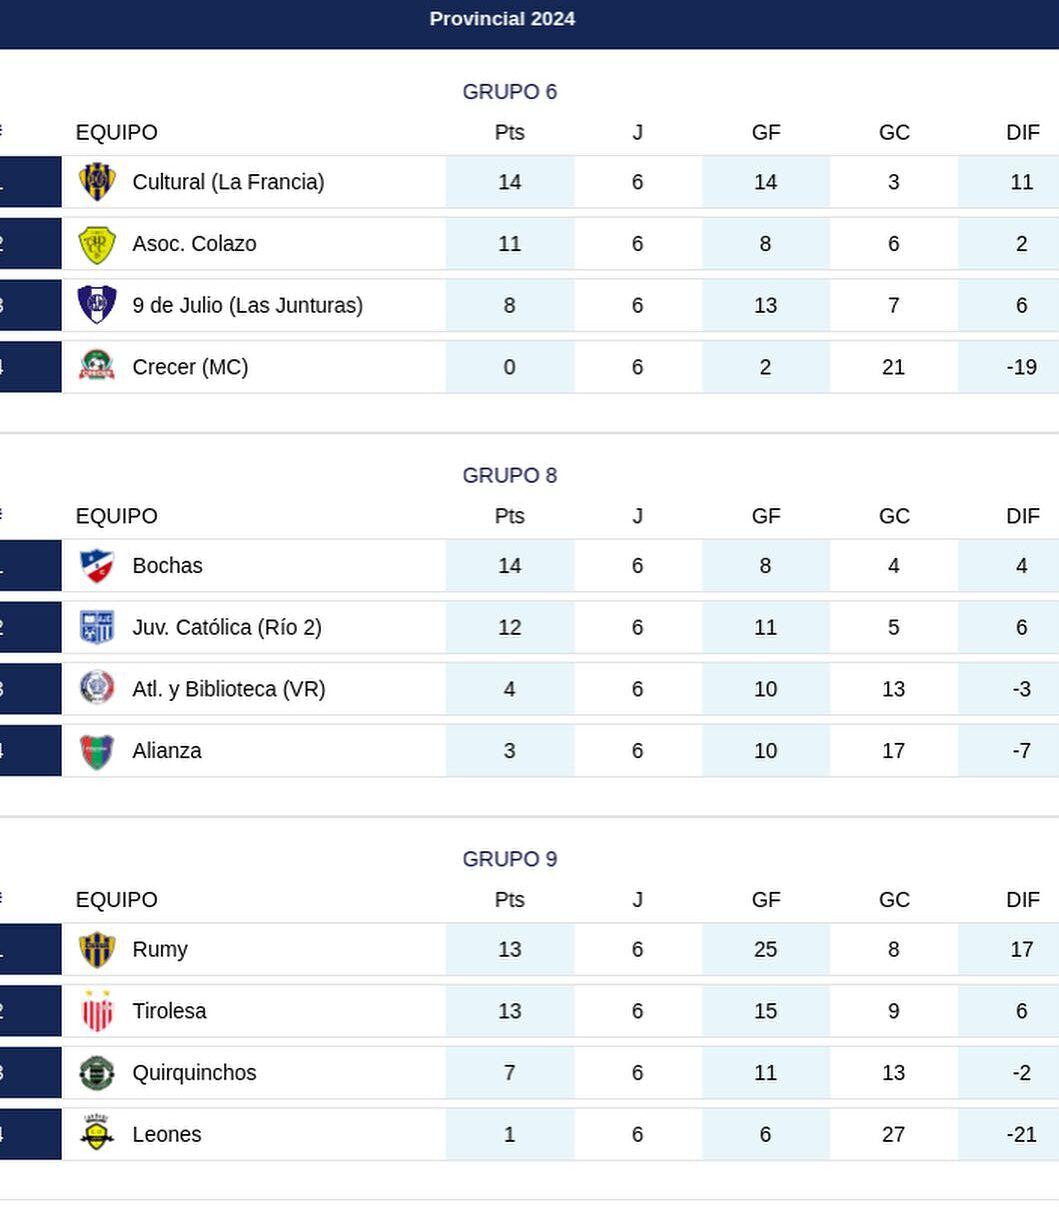Click the DIF column header in Grupo 9
Image resolution: width=1059 pixels, height=1232 pixels.
1022,900
